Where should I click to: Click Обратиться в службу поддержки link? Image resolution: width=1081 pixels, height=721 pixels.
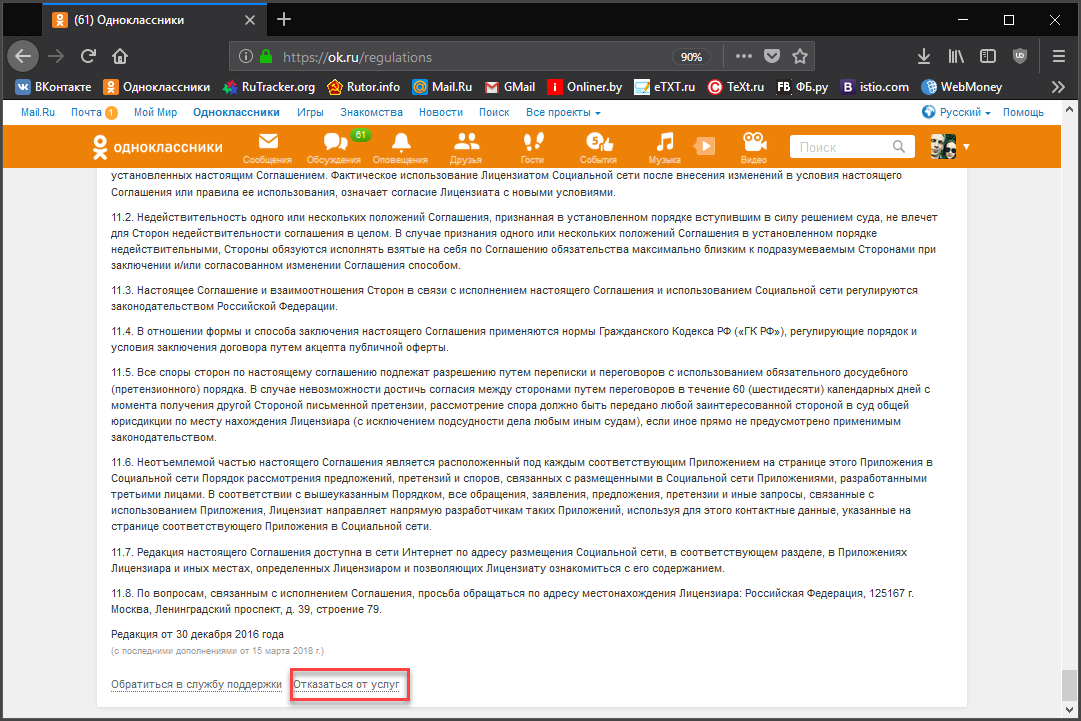coord(196,685)
